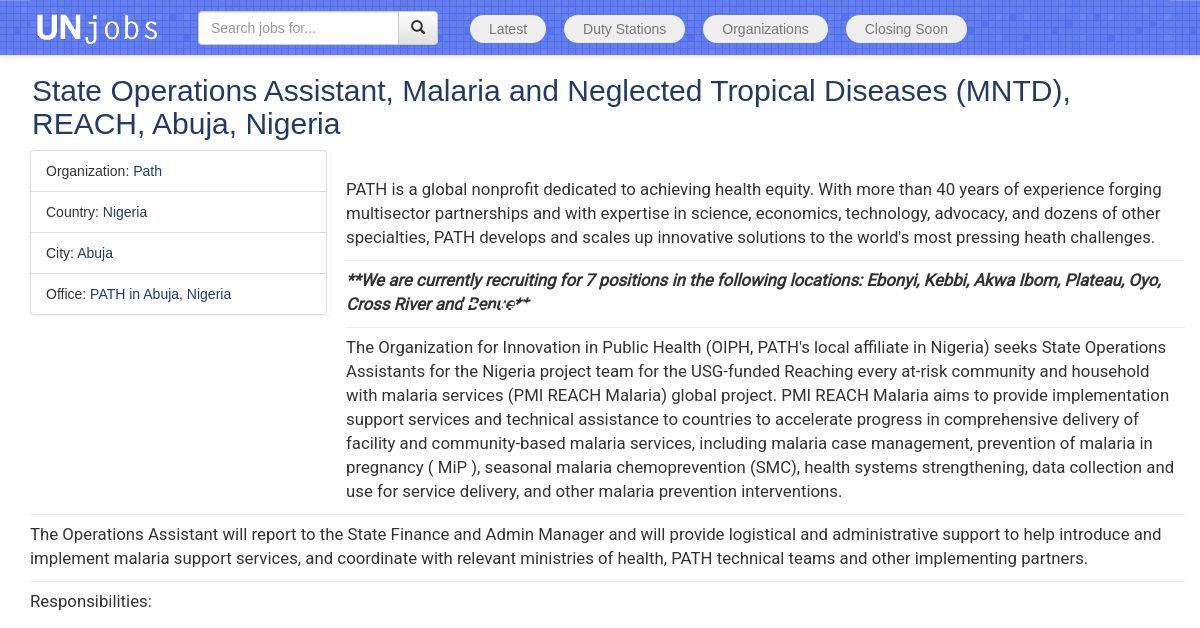Click the State Operations Assistant job title
Screen dimensions: 1200x628
550,107
